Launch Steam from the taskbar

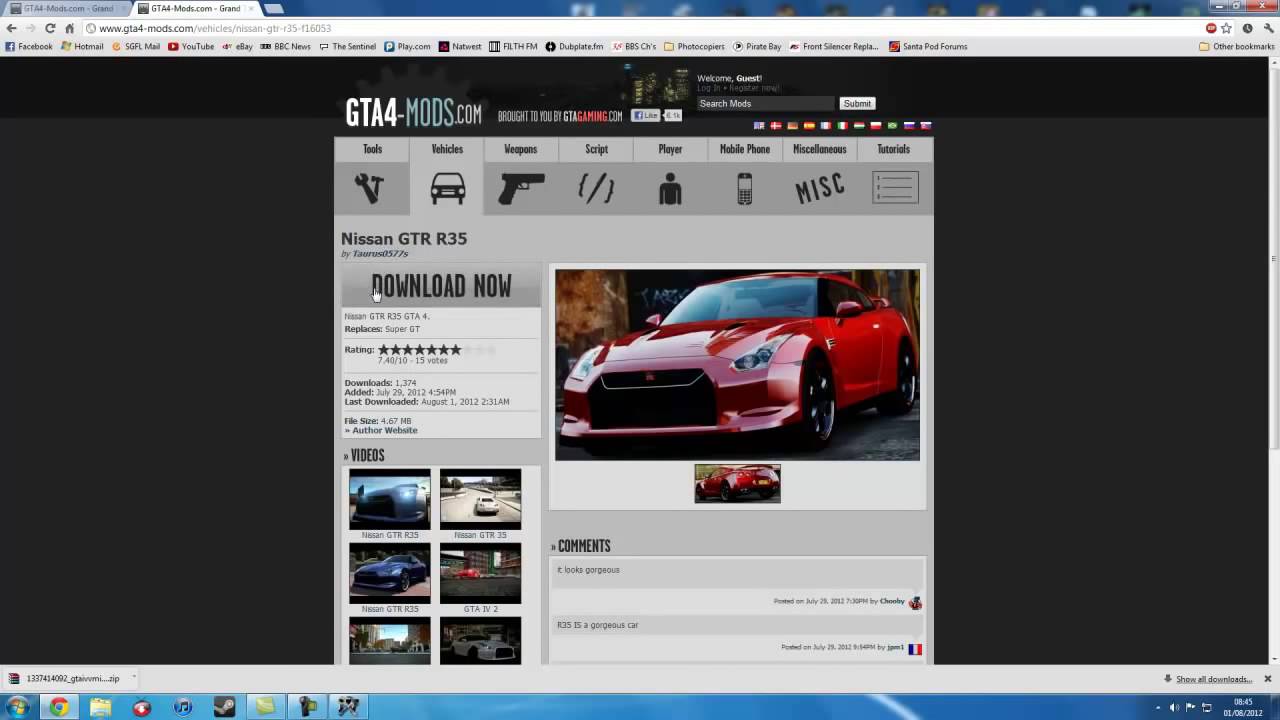pyautogui.click(x=224, y=707)
